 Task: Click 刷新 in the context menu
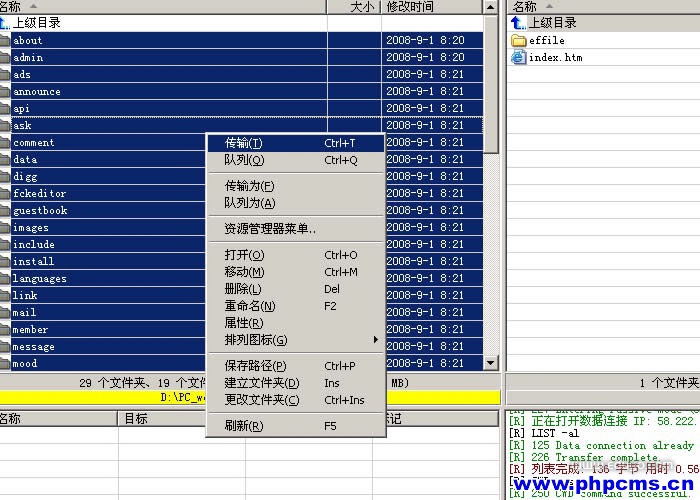click(244, 426)
